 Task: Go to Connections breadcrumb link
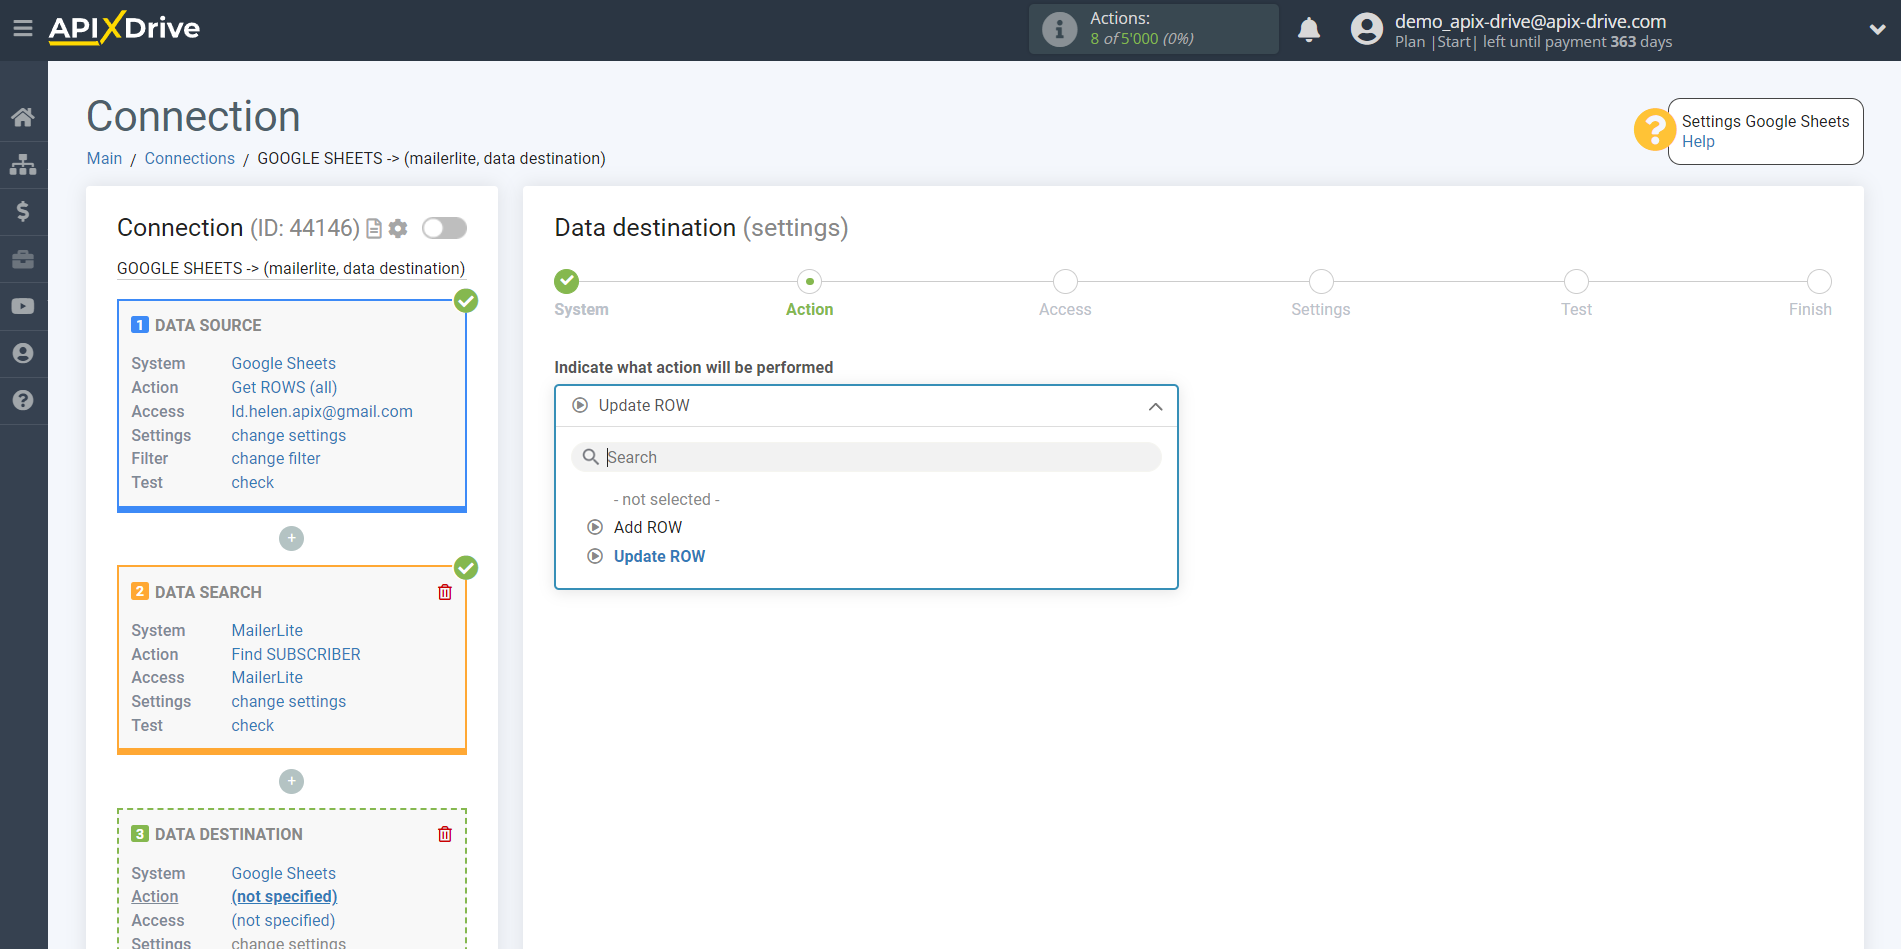[189, 158]
